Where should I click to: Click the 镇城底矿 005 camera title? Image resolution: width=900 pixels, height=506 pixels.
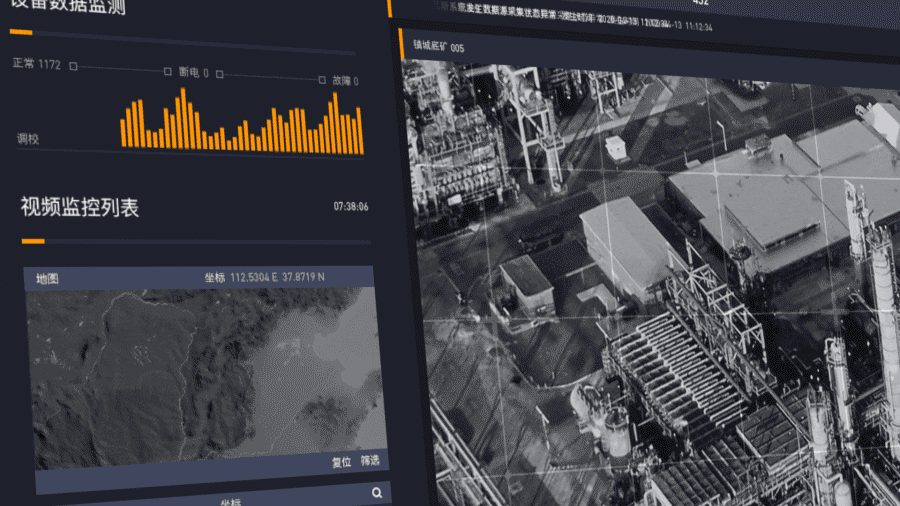(439, 46)
